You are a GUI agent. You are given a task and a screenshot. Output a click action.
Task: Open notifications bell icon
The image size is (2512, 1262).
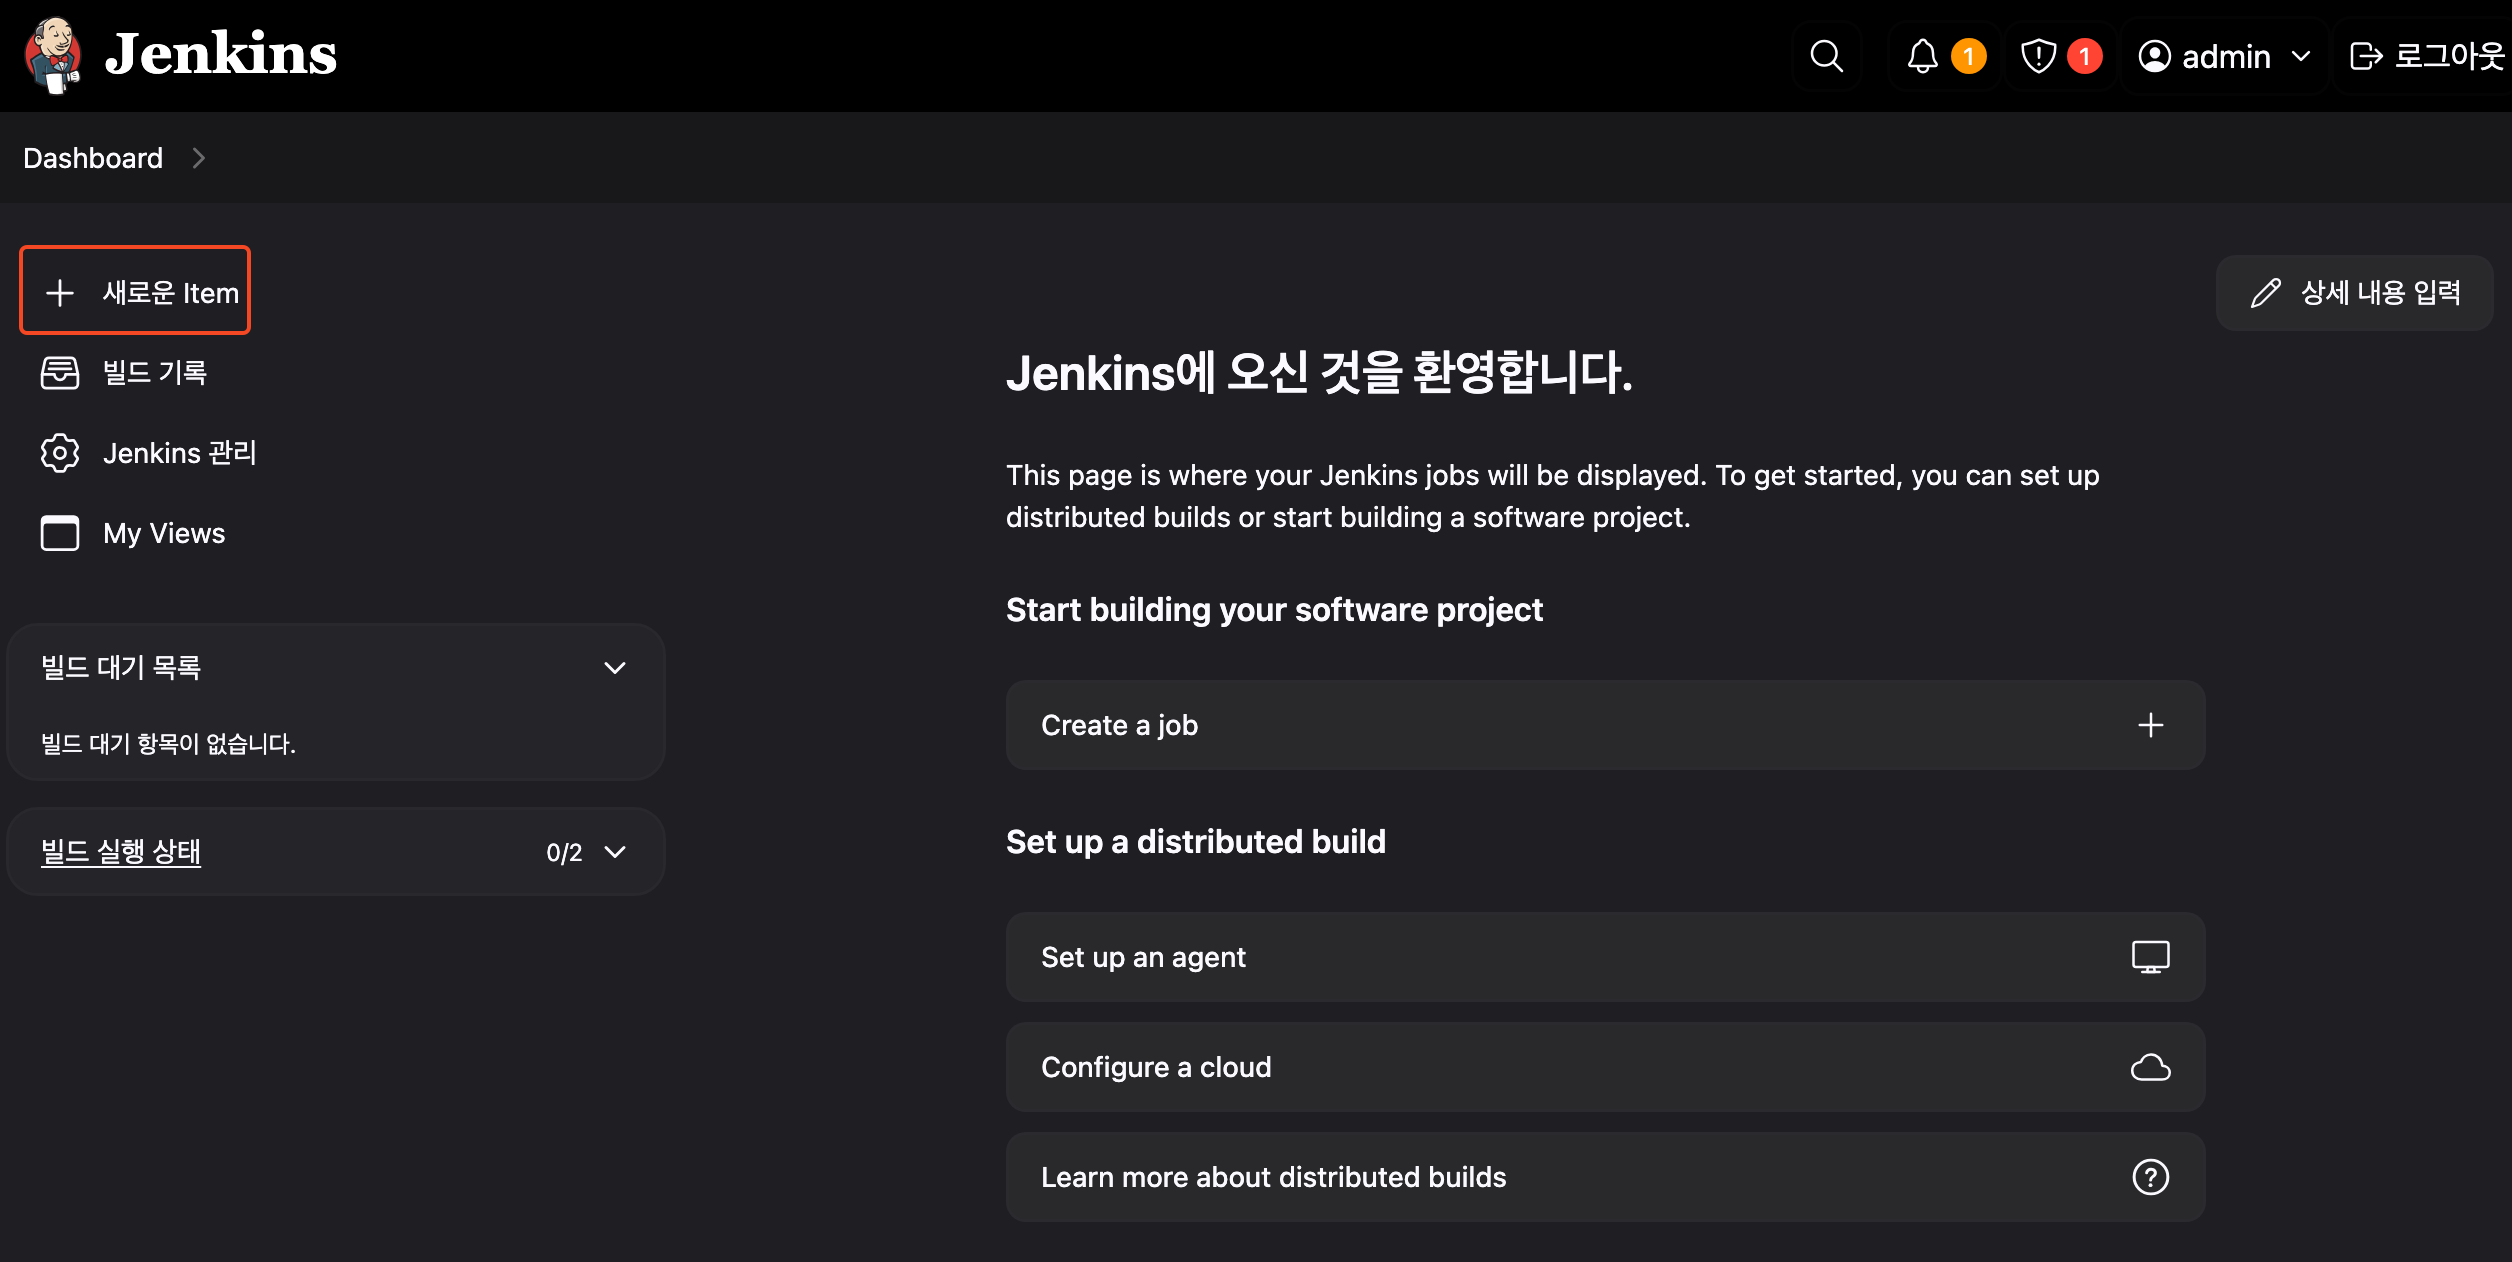coord(1922,56)
